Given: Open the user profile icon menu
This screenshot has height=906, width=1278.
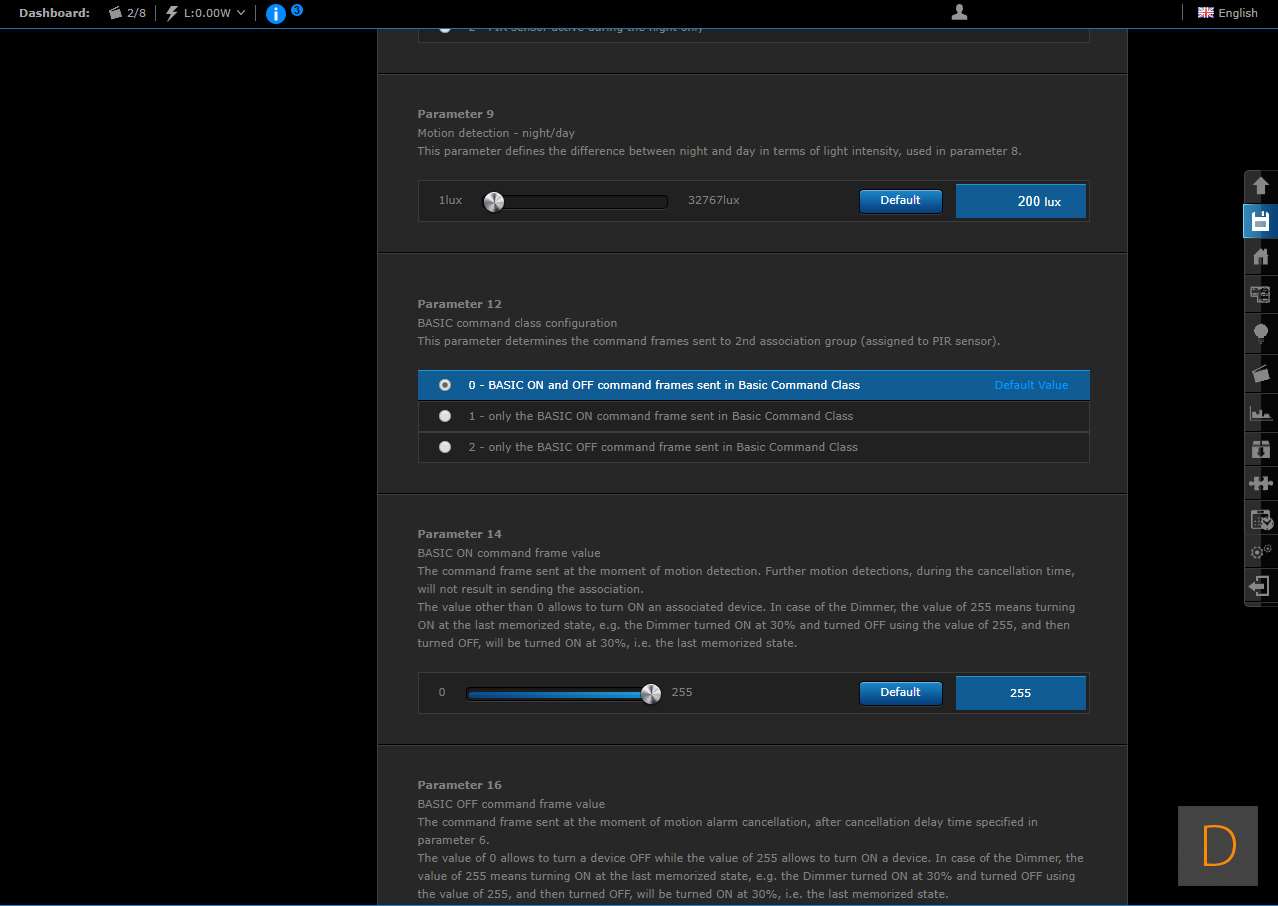Looking at the screenshot, I should pos(959,12).
